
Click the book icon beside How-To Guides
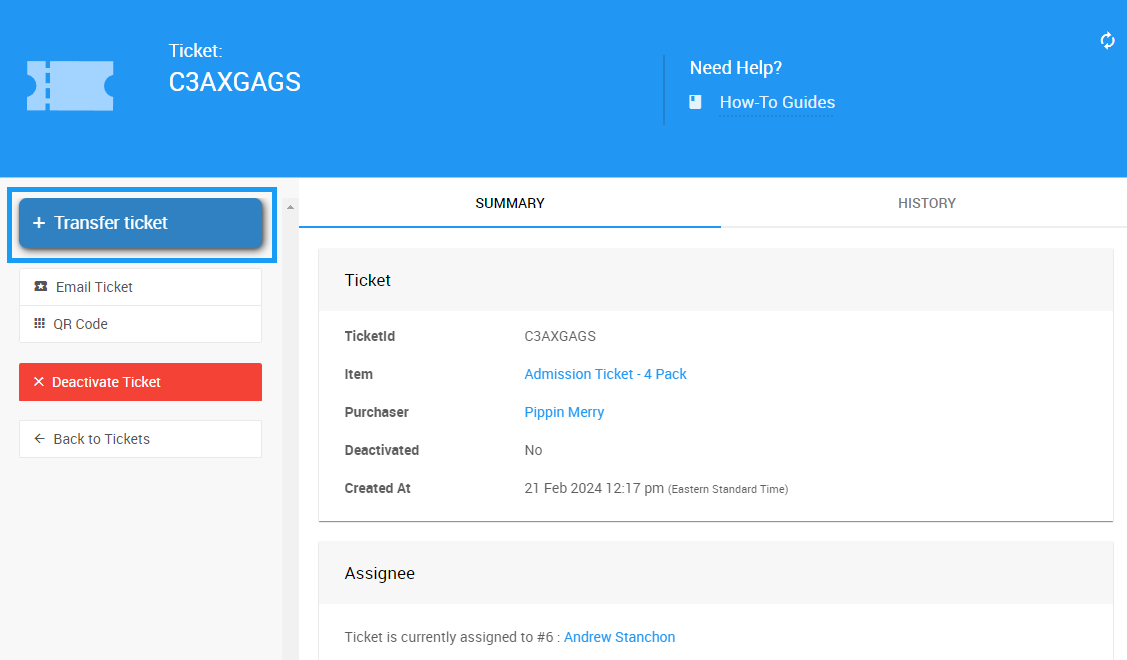[x=696, y=102]
